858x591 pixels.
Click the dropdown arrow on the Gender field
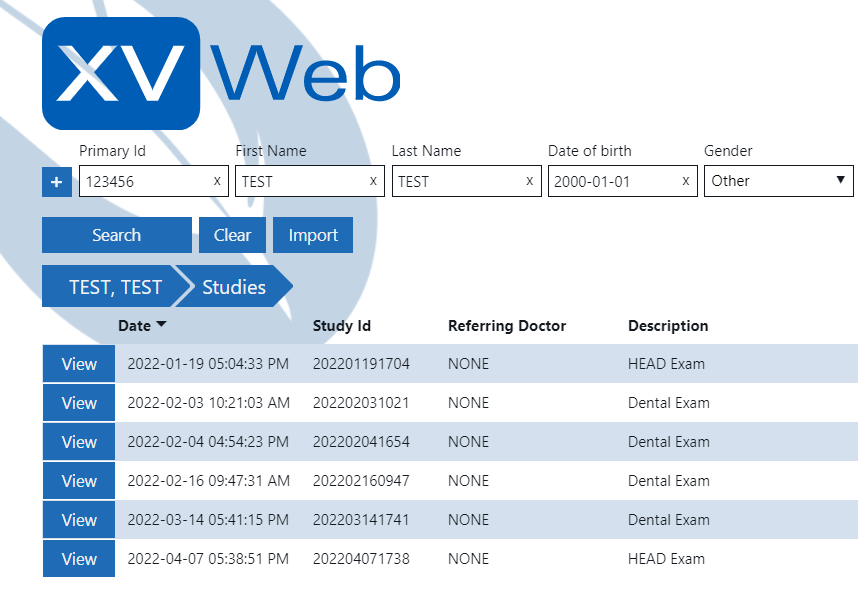coord(840,181)
